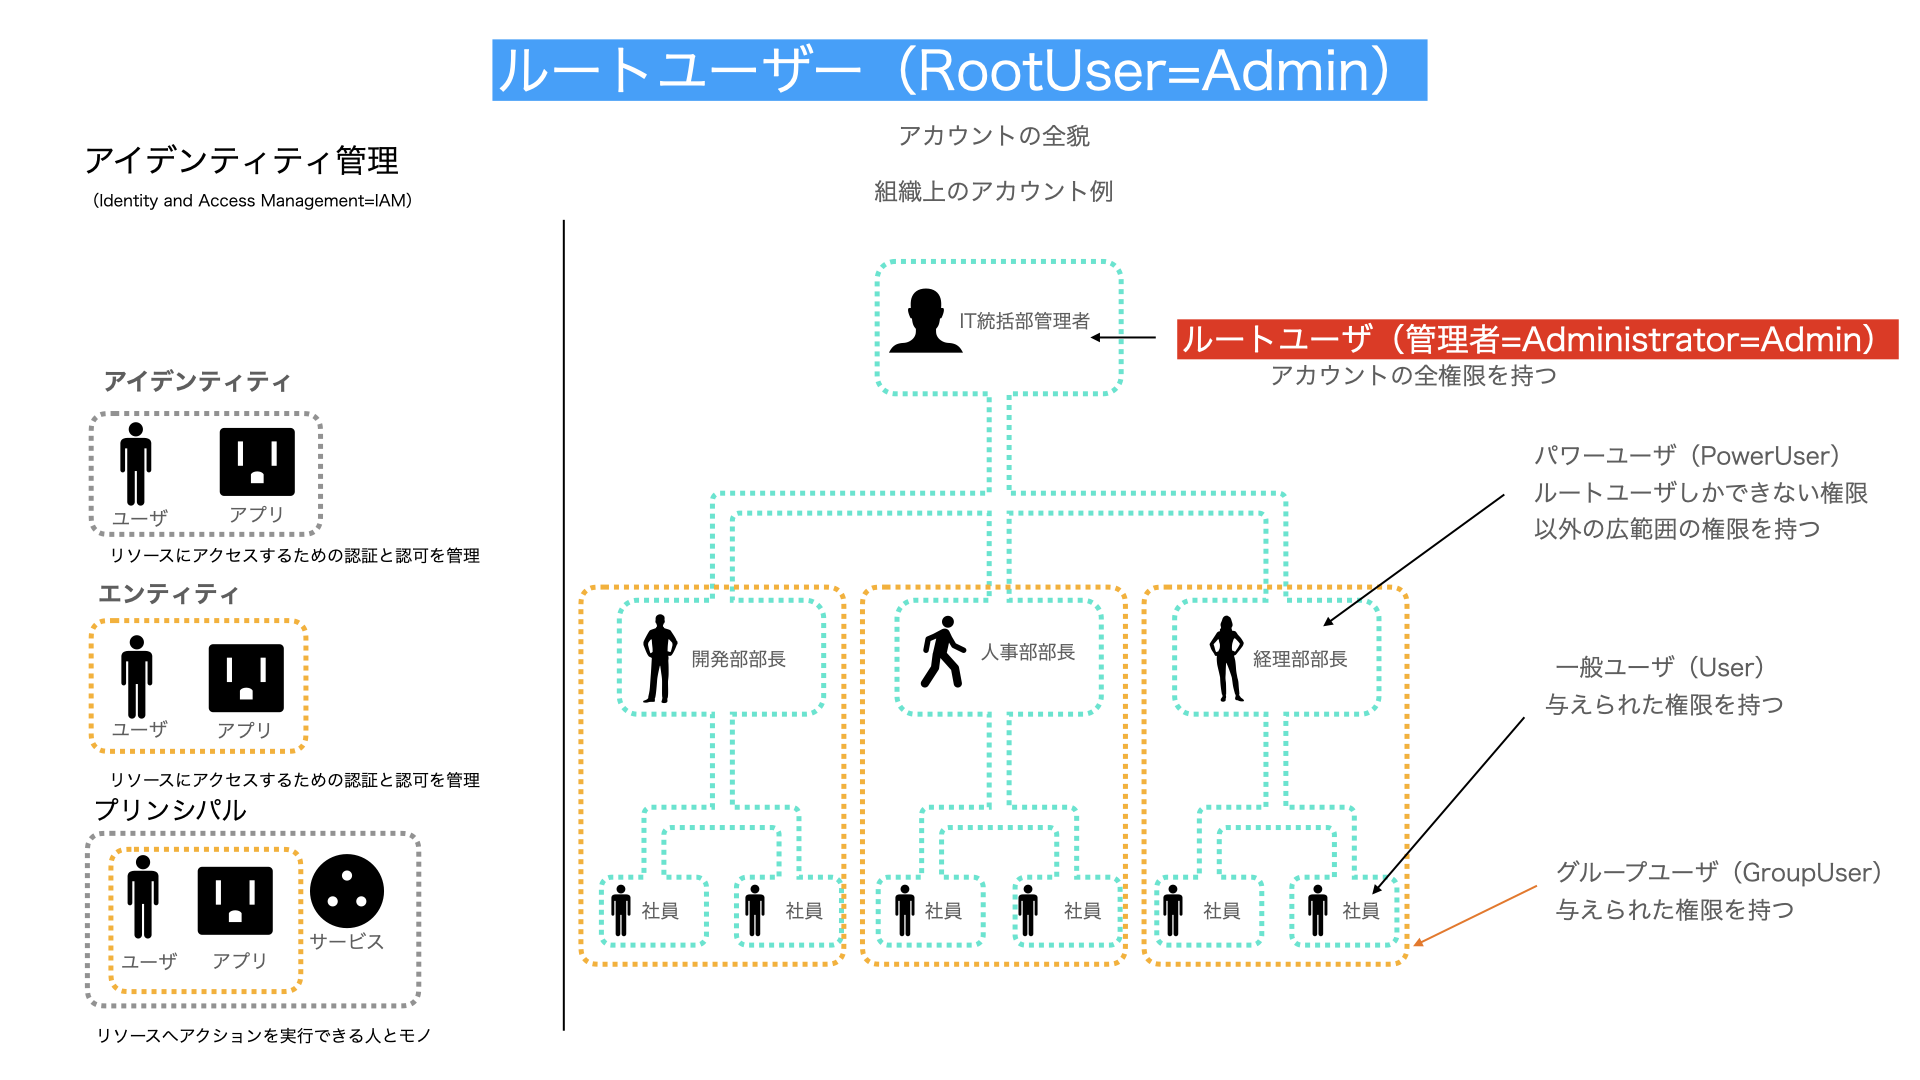Click the アプリ outlet icon in the アイデンティティ box
The image size is (1920, 1080).
pos(257,462)
